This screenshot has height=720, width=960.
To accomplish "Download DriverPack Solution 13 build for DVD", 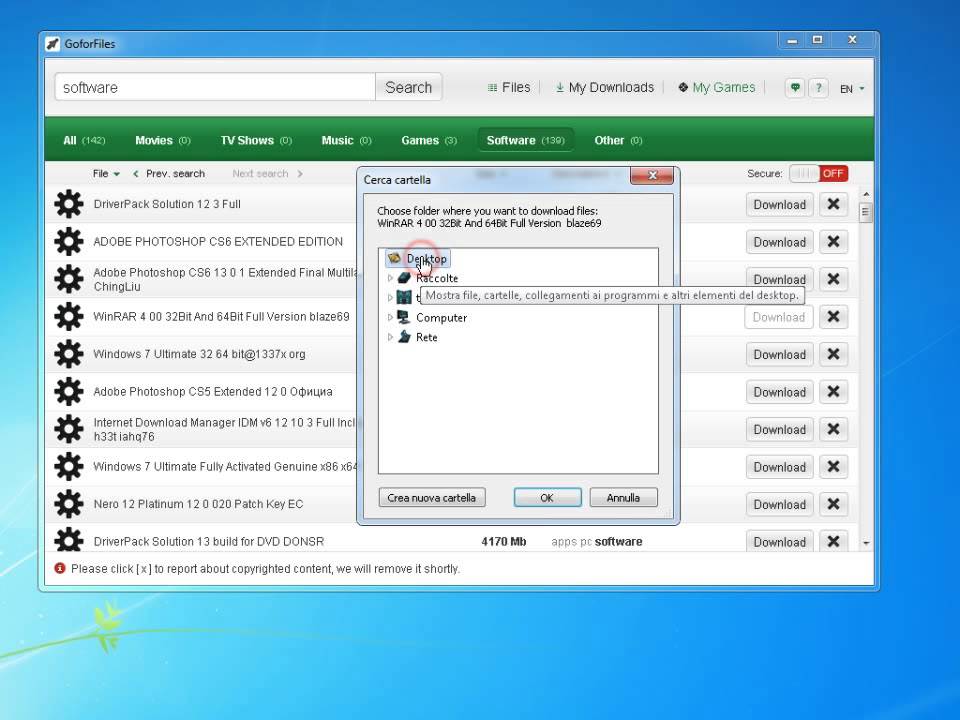I will pos(779,541).
